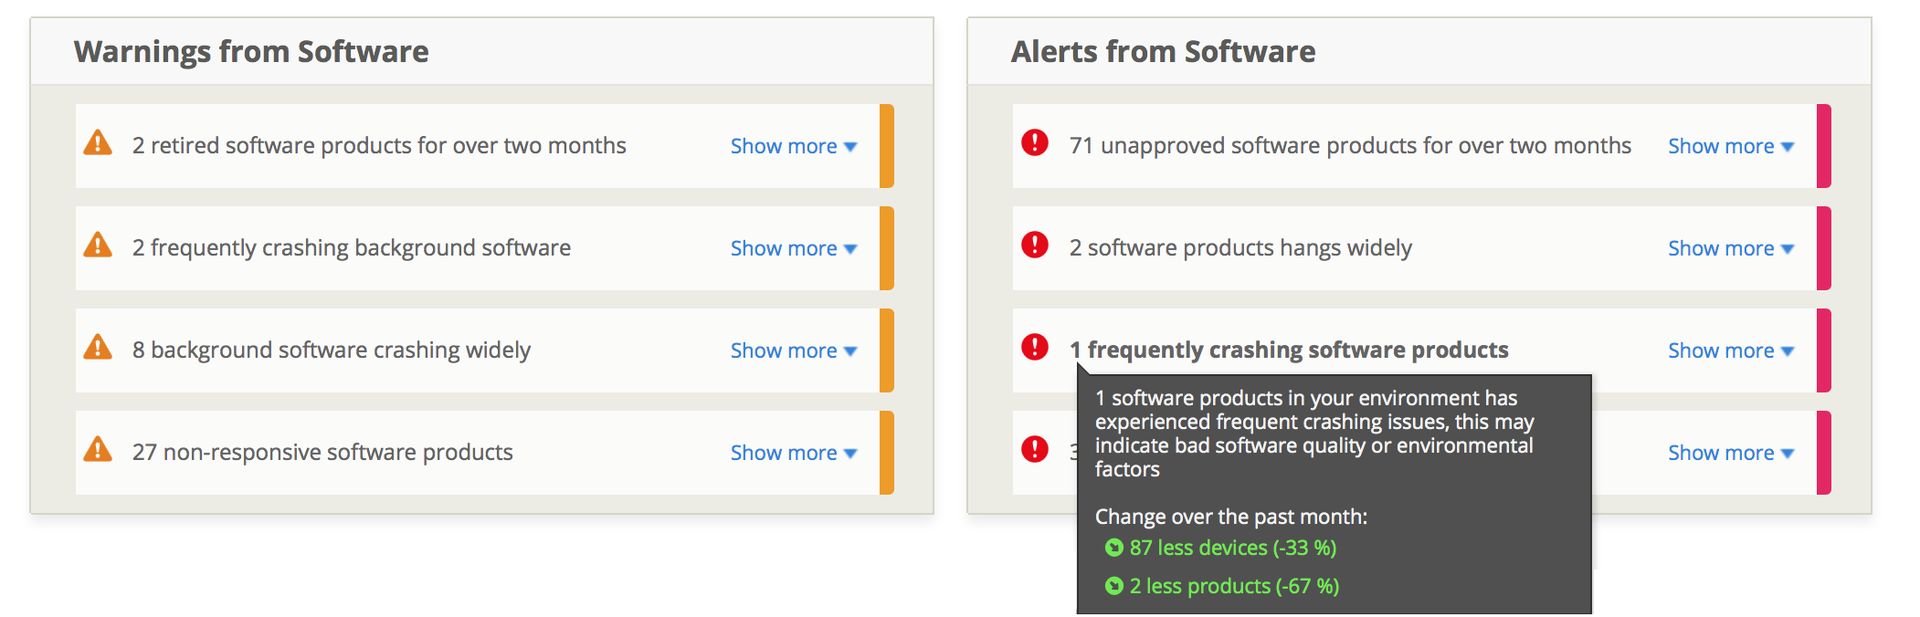
Task: Click red alert icon in the fourth alerts row
Action: (x=1035, y=449)
